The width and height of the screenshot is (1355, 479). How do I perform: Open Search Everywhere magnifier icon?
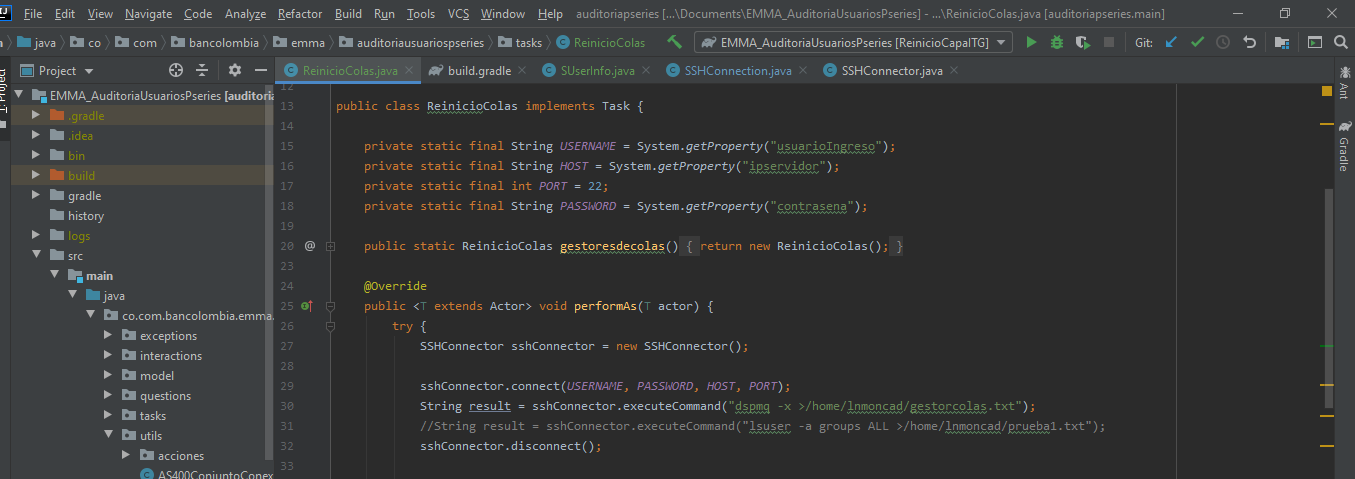click(x=1340, y=43)
